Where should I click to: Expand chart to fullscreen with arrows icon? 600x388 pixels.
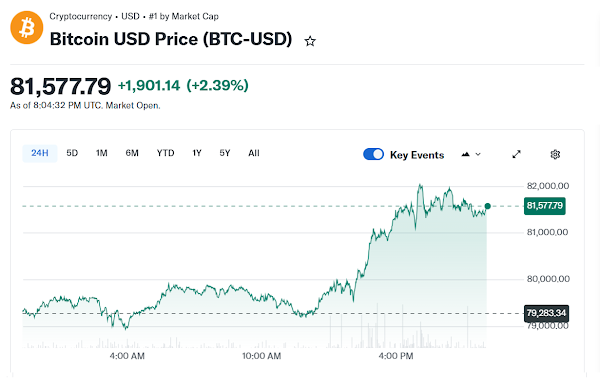coord(517,154)
